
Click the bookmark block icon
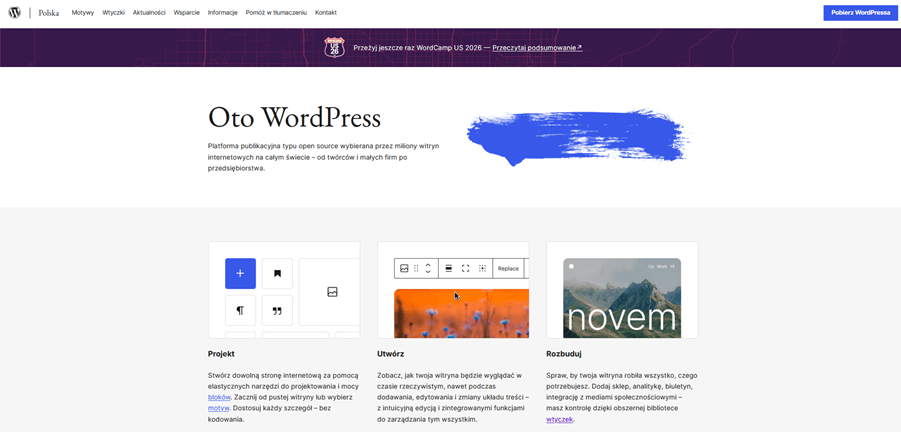278,273
